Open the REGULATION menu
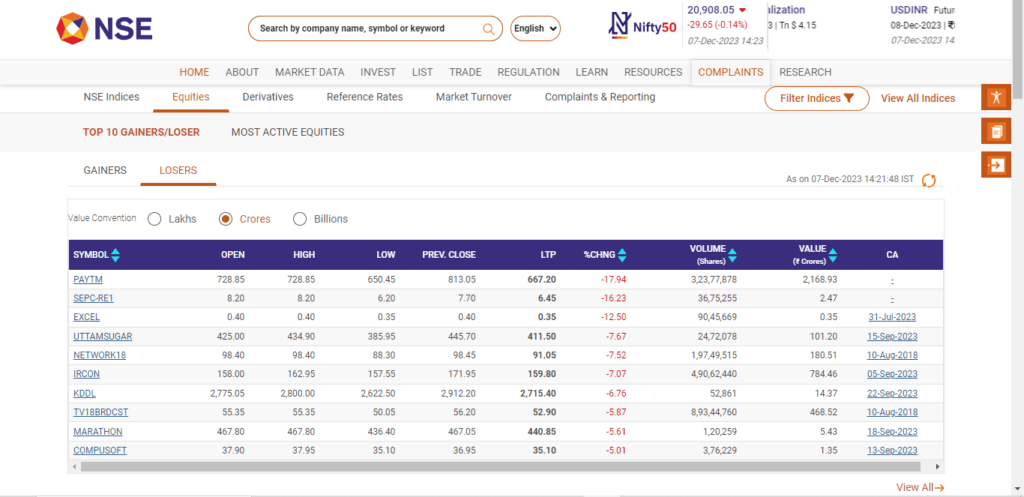The image size is (1024, 497). click(528, 72)
